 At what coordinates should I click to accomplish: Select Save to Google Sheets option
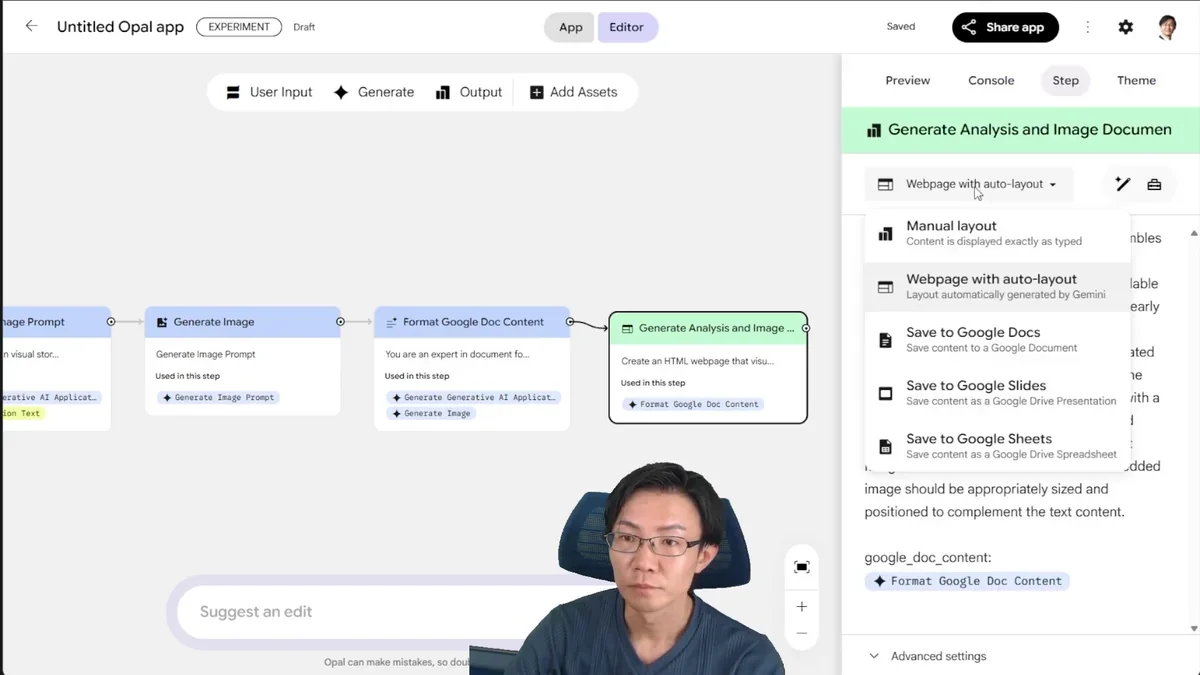[998, 446]
